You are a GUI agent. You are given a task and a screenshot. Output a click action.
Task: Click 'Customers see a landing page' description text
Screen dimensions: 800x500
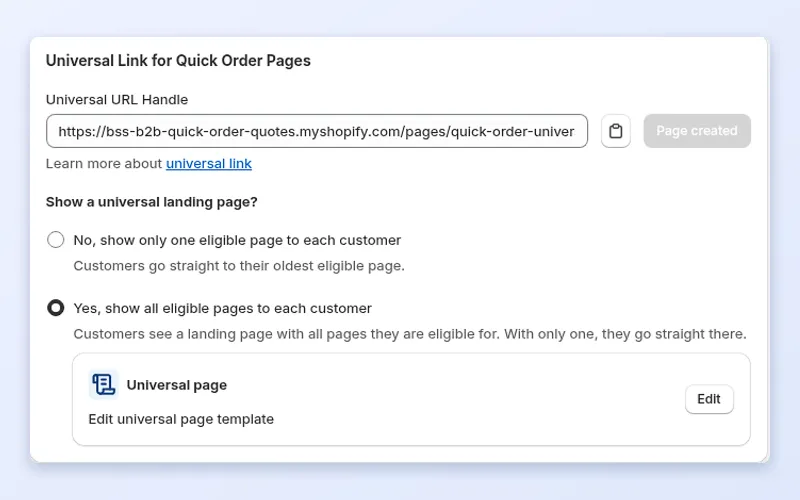click(410, 334)
